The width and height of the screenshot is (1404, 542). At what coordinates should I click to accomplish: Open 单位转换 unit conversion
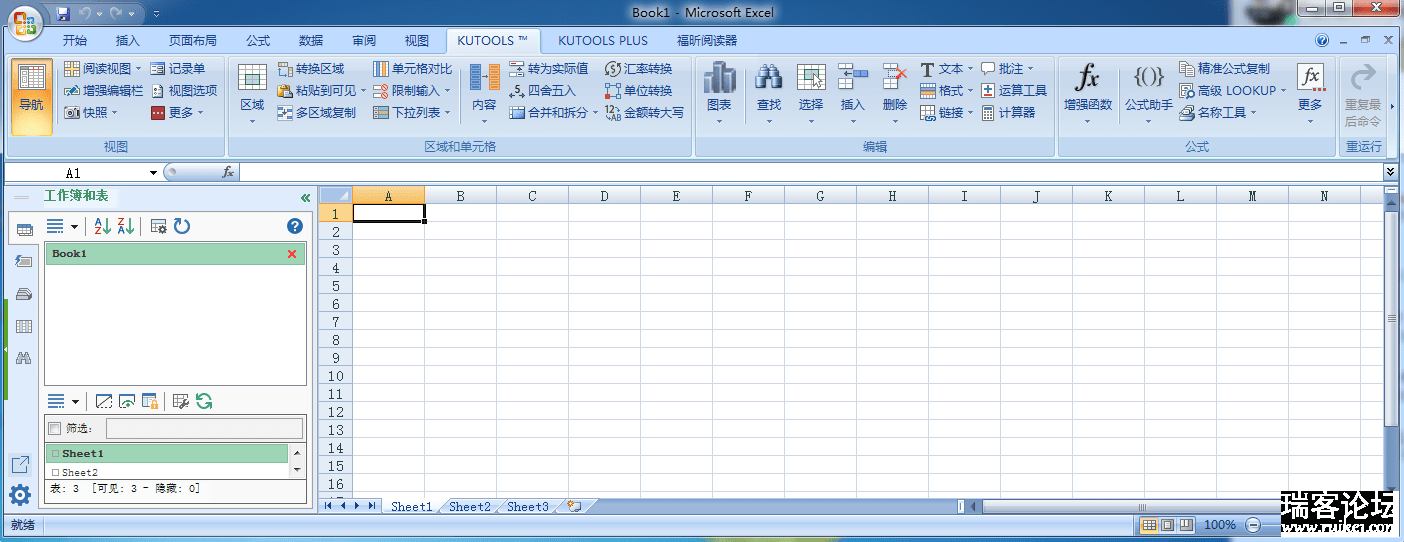pos(639,91)
